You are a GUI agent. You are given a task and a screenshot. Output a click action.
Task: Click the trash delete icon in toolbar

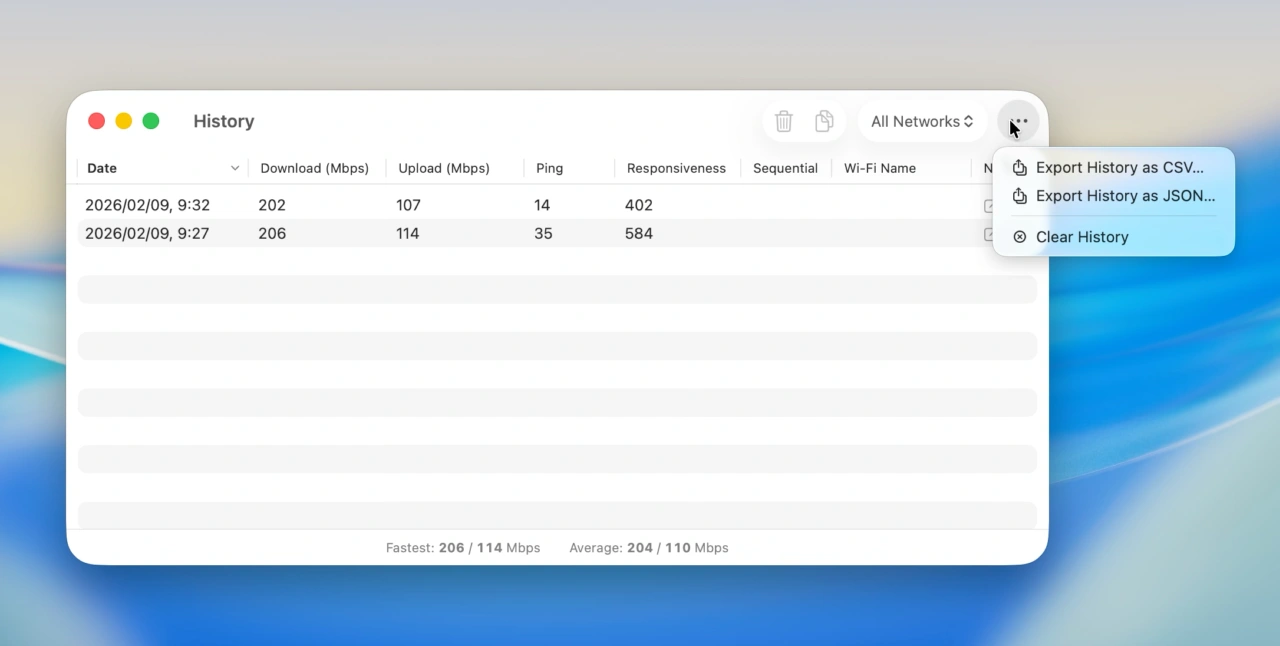click(x=784, y=122)
